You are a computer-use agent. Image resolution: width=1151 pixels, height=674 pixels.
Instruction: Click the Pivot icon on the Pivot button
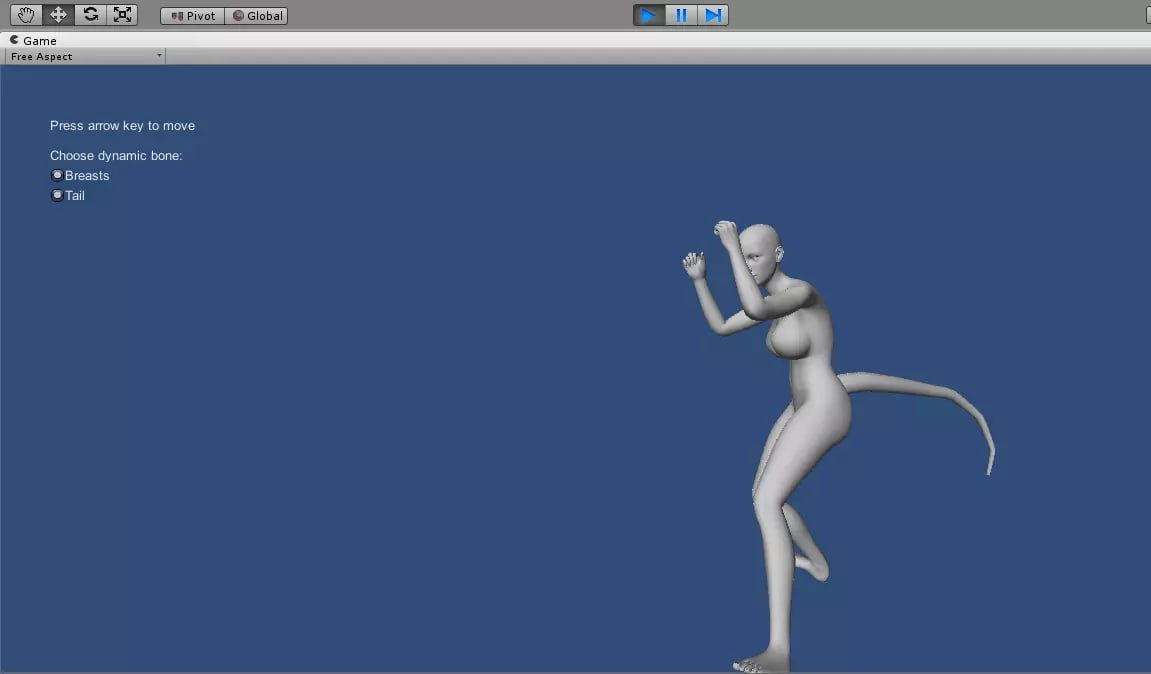(x=177, y=15)
